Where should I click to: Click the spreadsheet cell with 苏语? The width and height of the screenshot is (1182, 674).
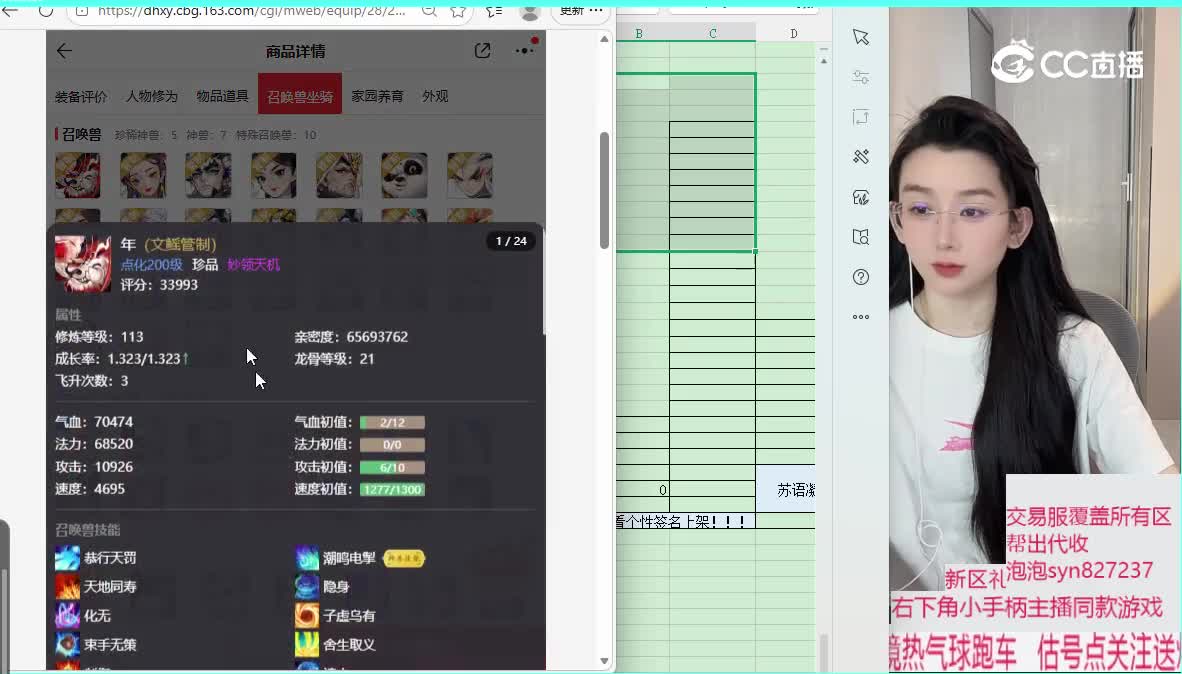785,490
